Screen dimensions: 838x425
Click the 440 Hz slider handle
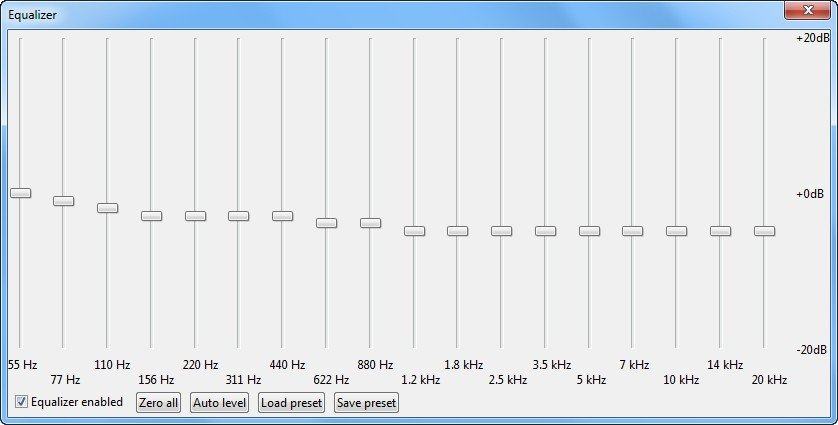282,215
